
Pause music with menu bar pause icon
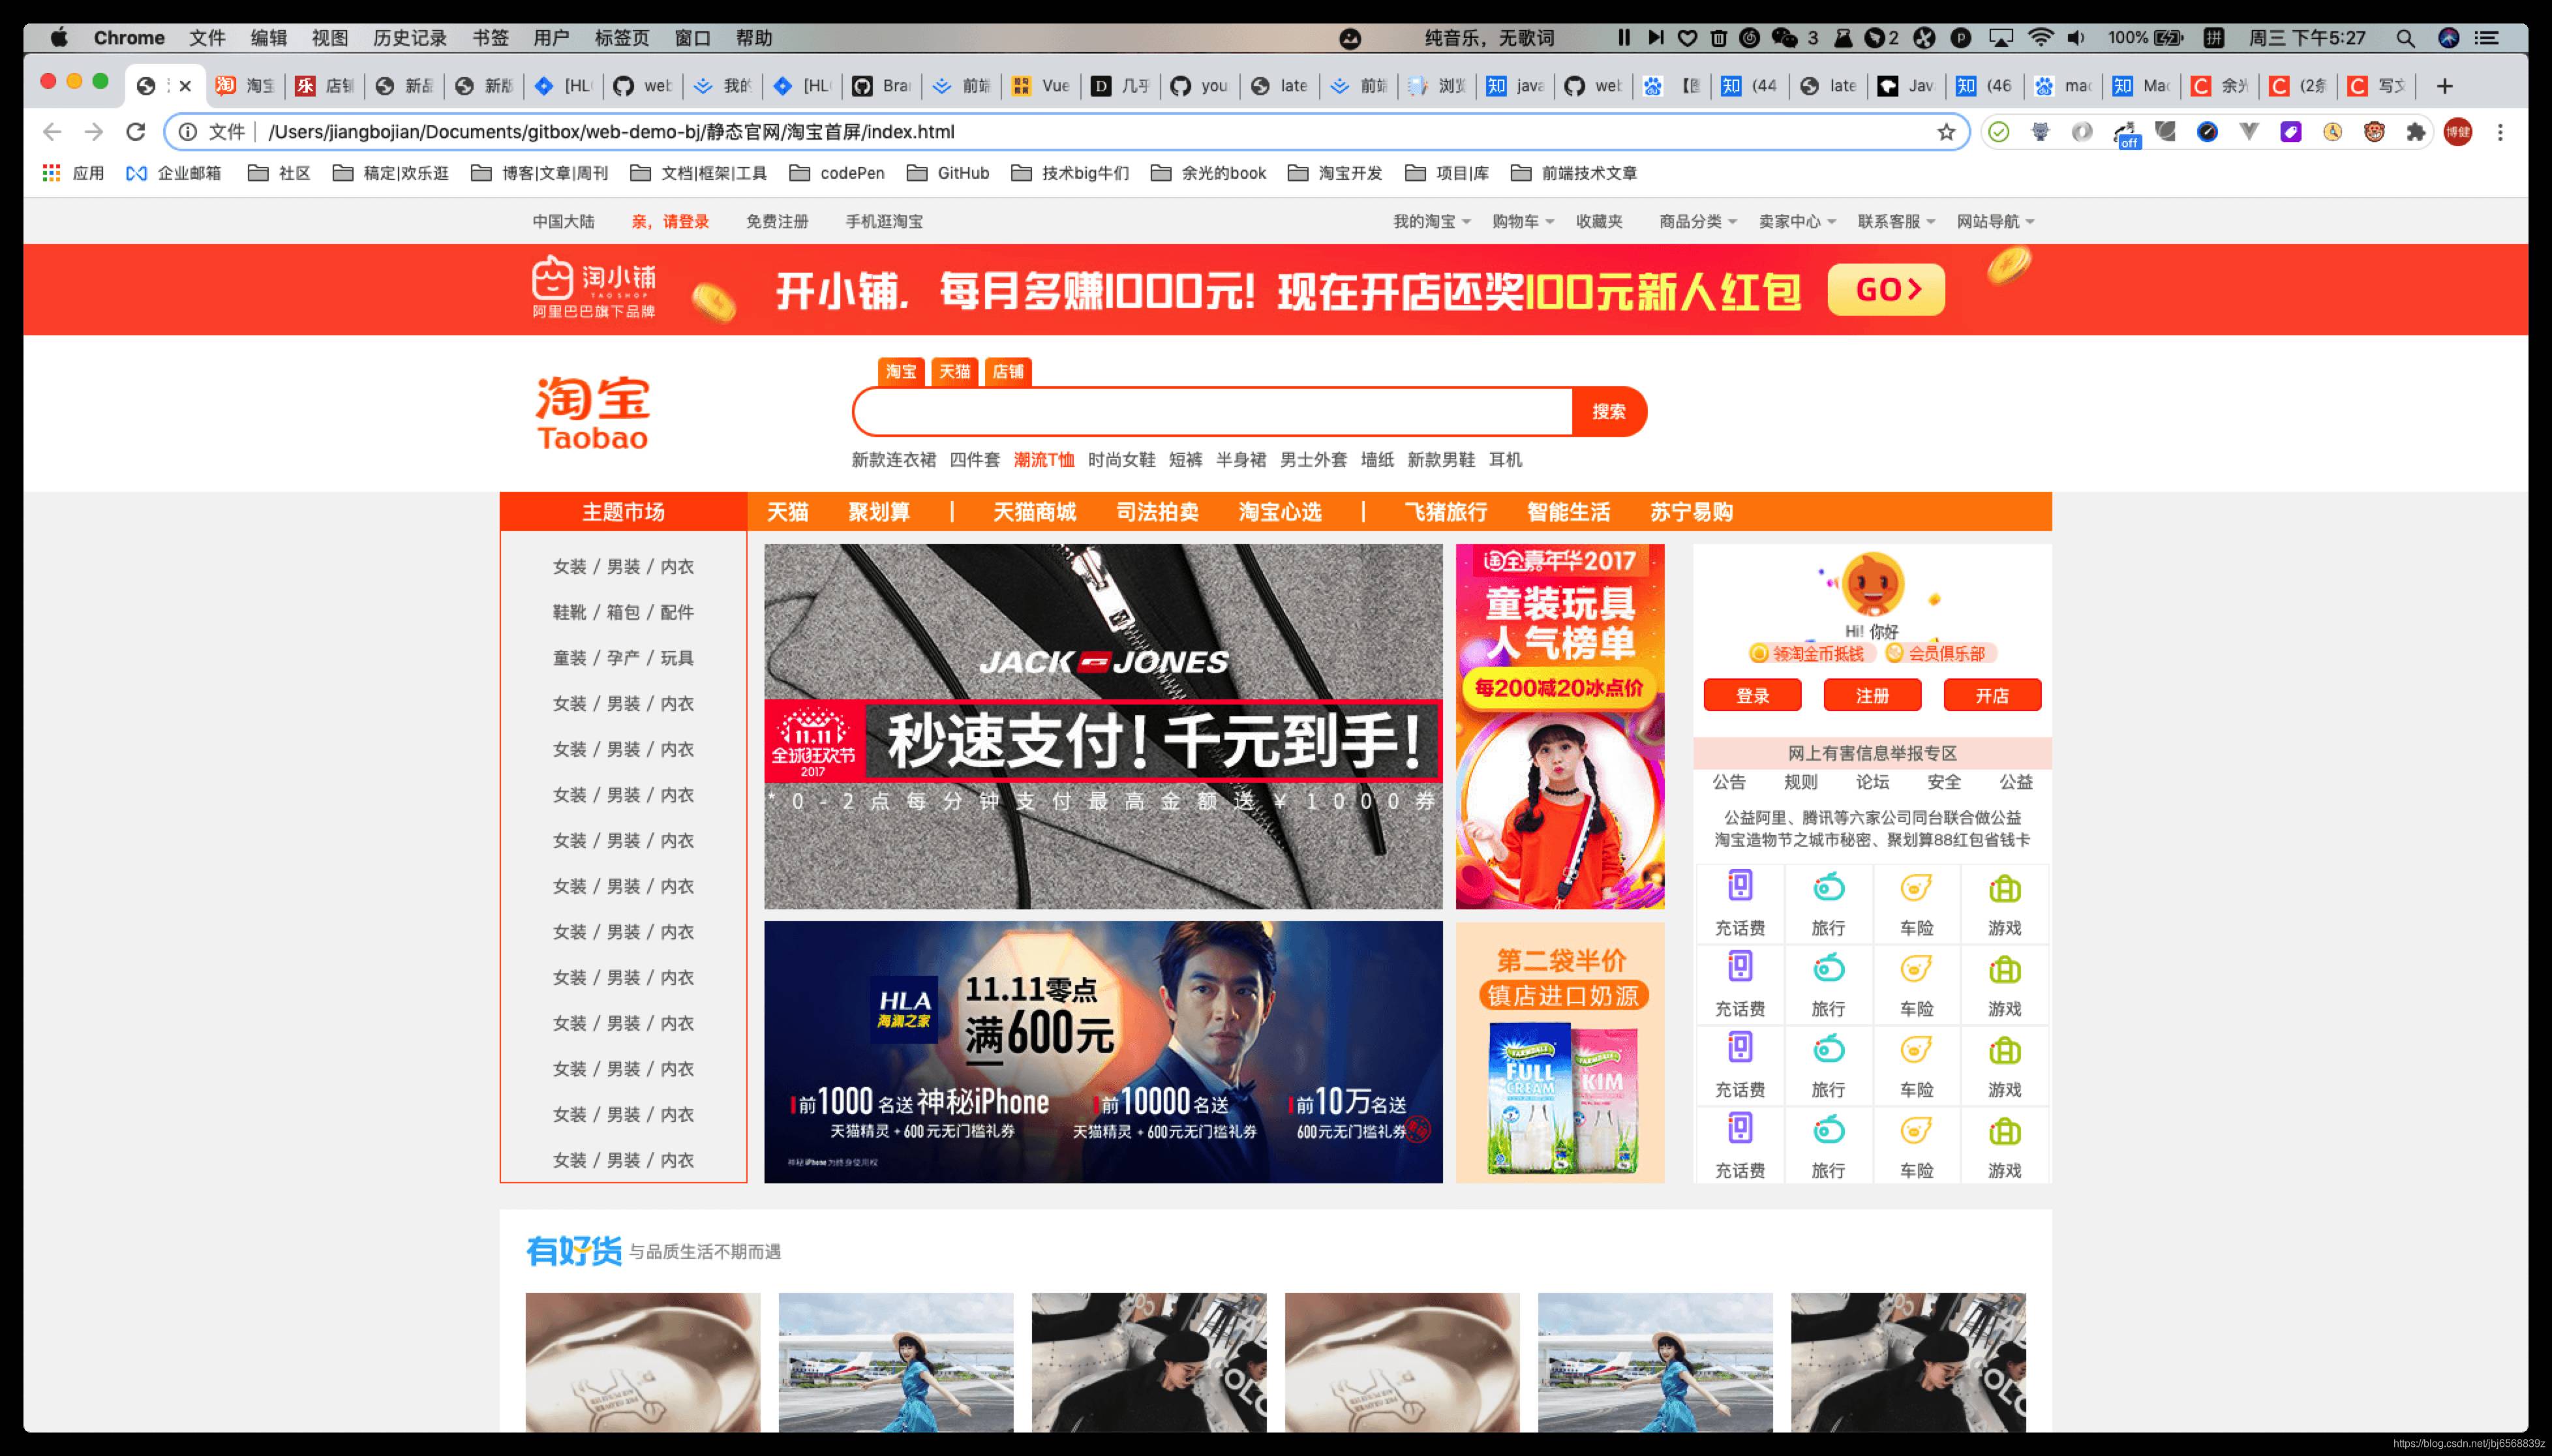coord(1624,38)
